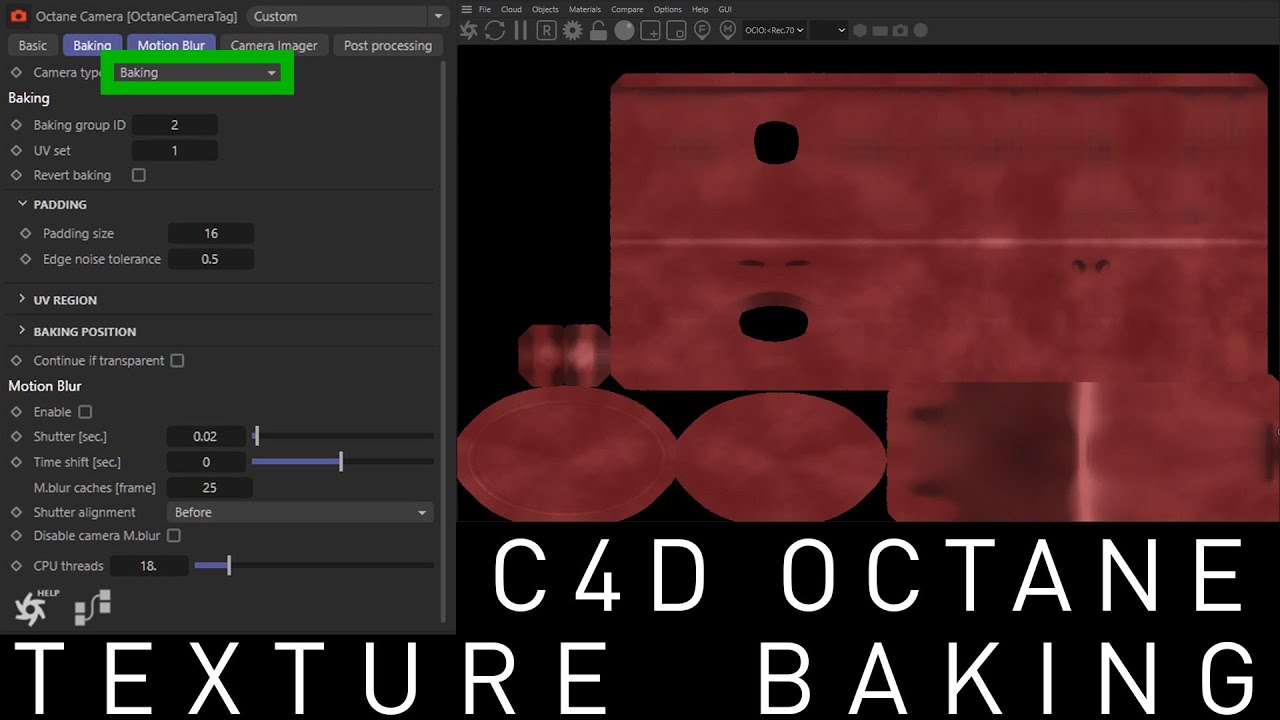
Task: Click the camera snapshot icon in Live Viewer toolbar
Action: coord(900,30)
